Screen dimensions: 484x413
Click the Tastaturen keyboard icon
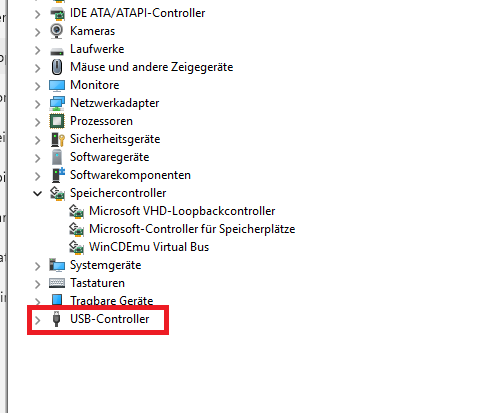tap(57, 283)
